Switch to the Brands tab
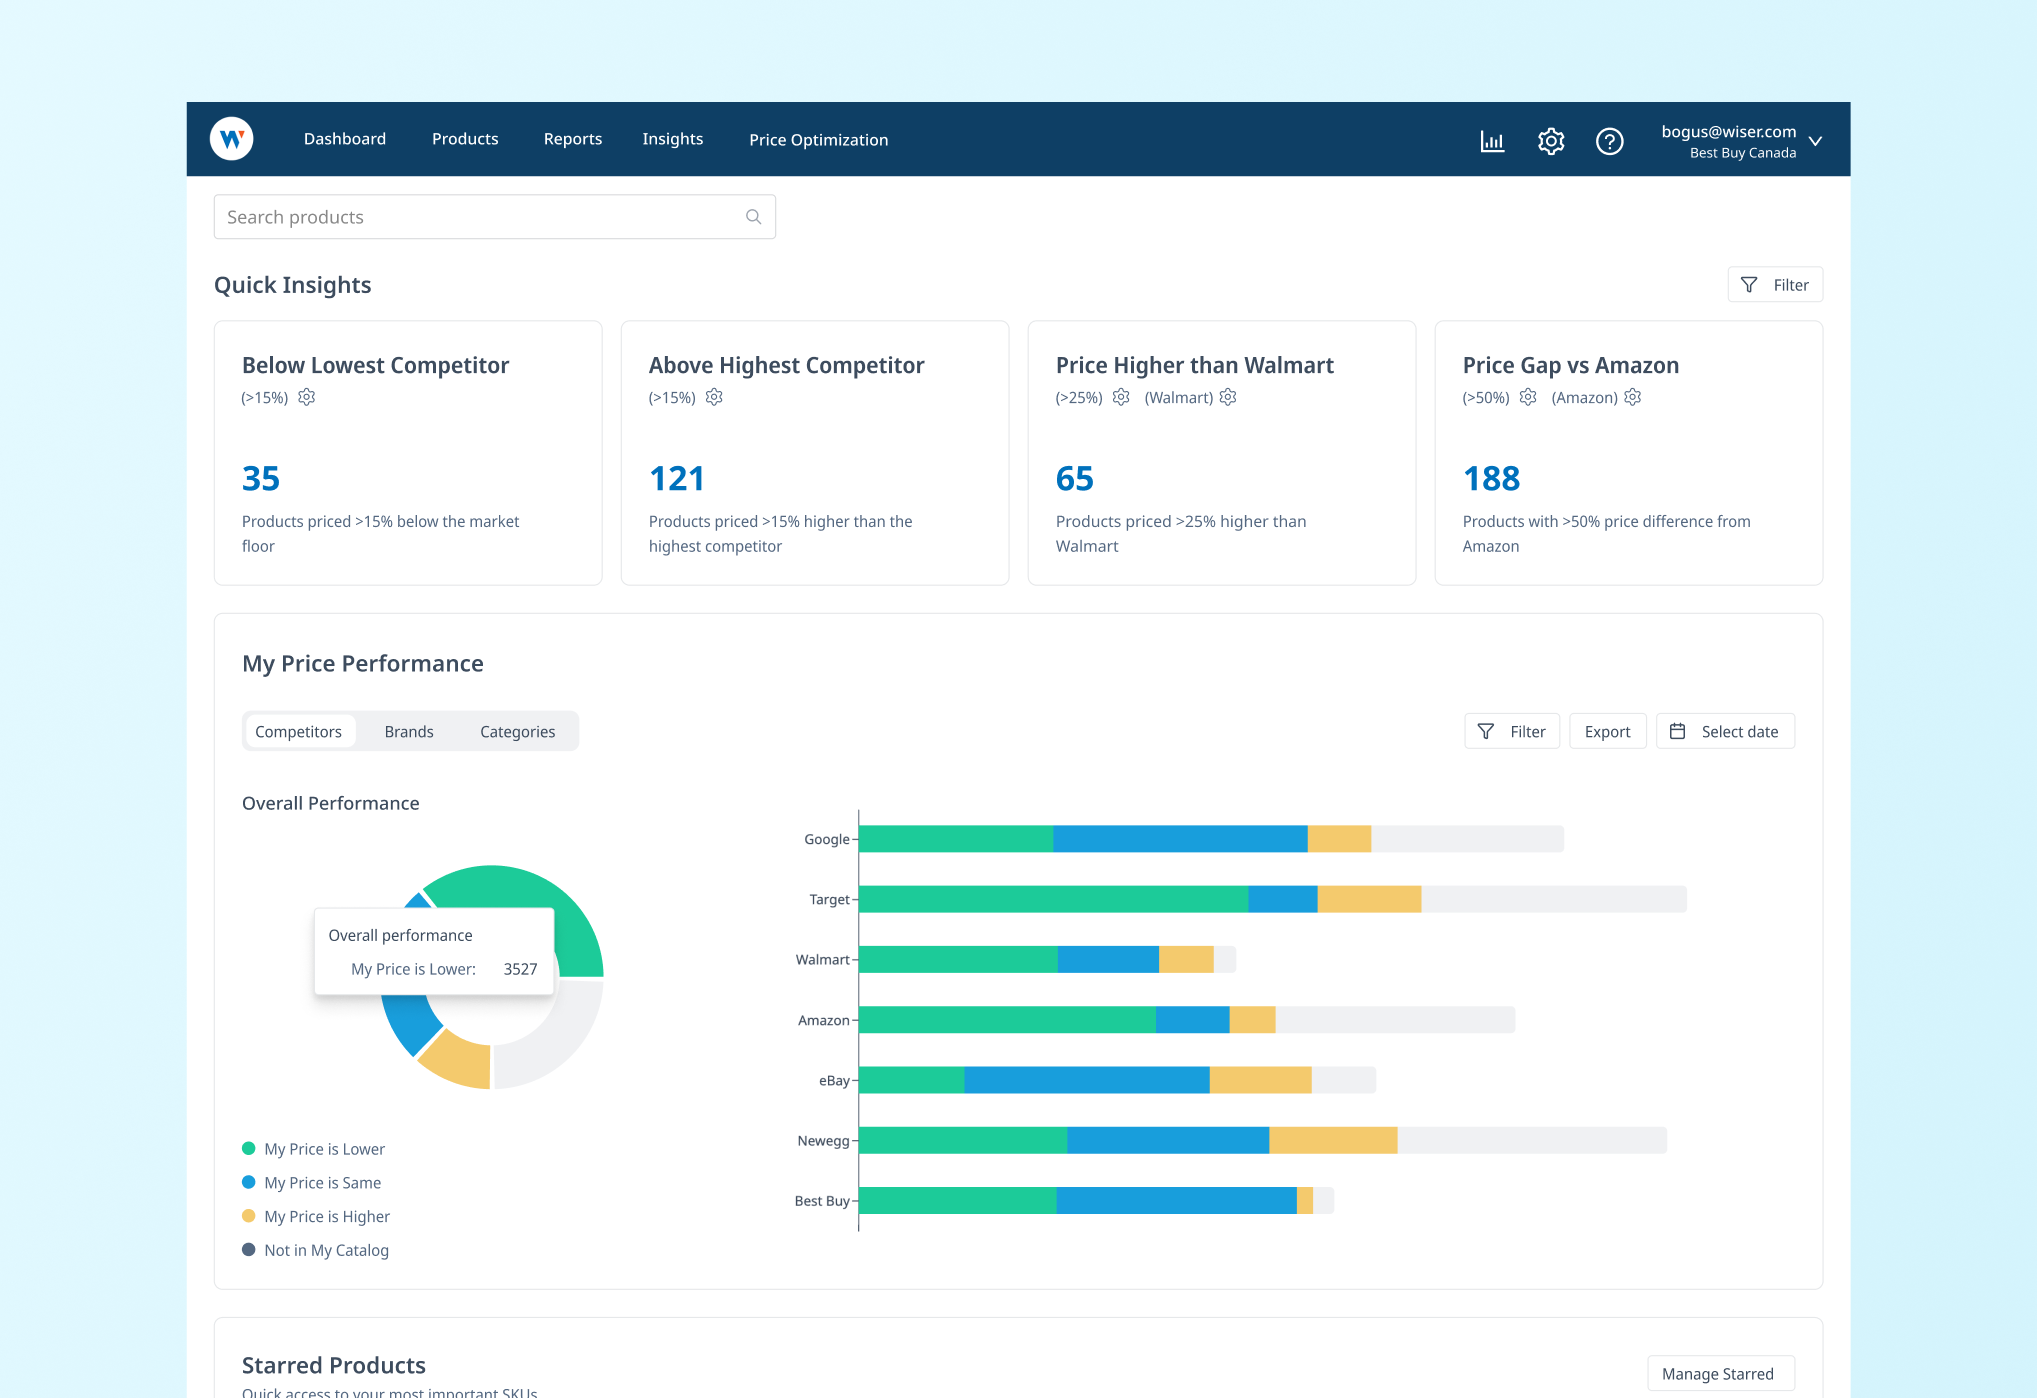This screenshot has width=2037, height=1398. pos(409,731)
